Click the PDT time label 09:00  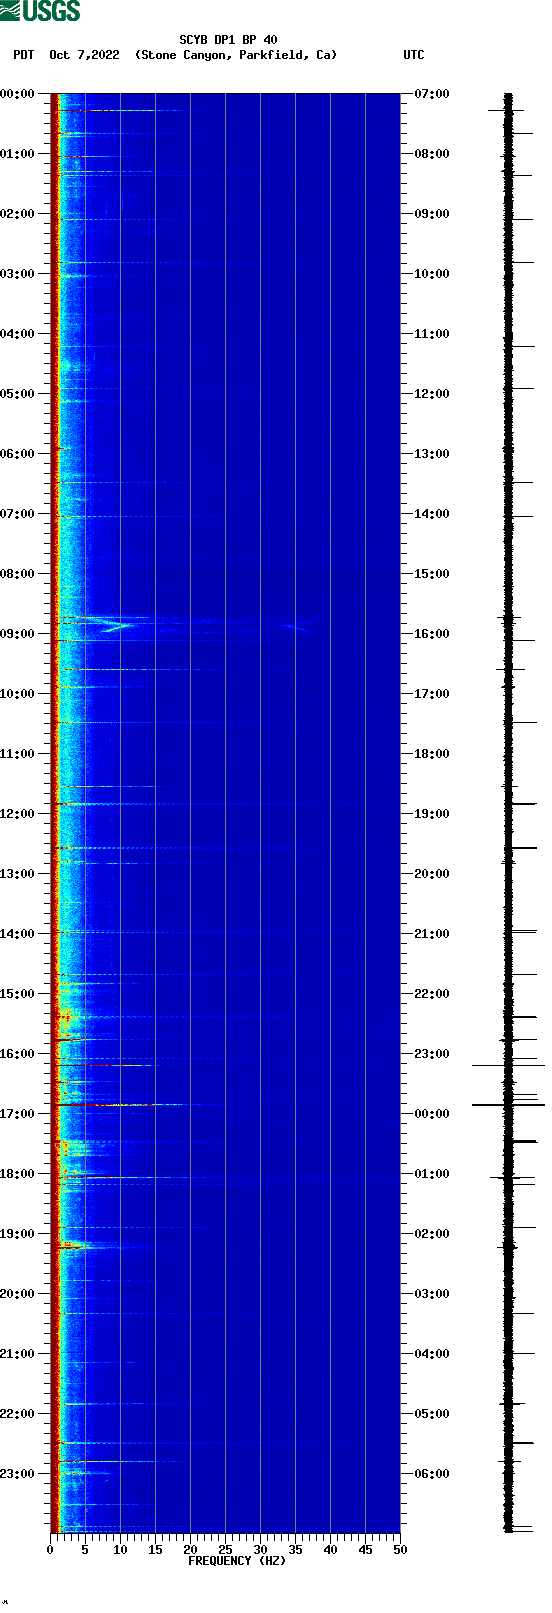18,634
